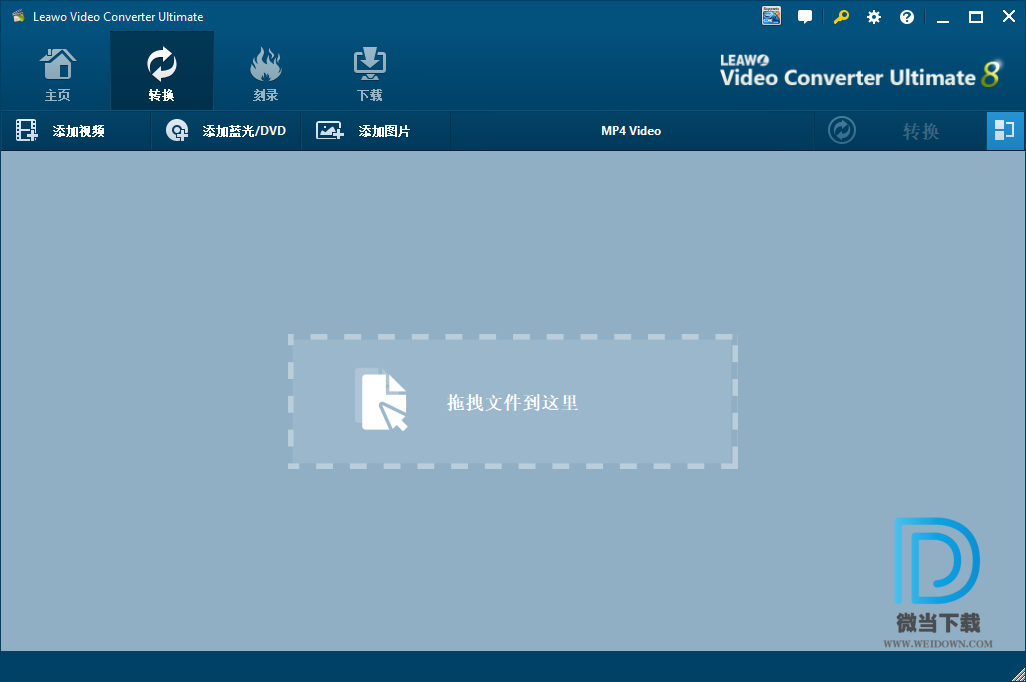
Task: Open settings via the gear icon
Action: pyautogui.click(x=874, y=17)
